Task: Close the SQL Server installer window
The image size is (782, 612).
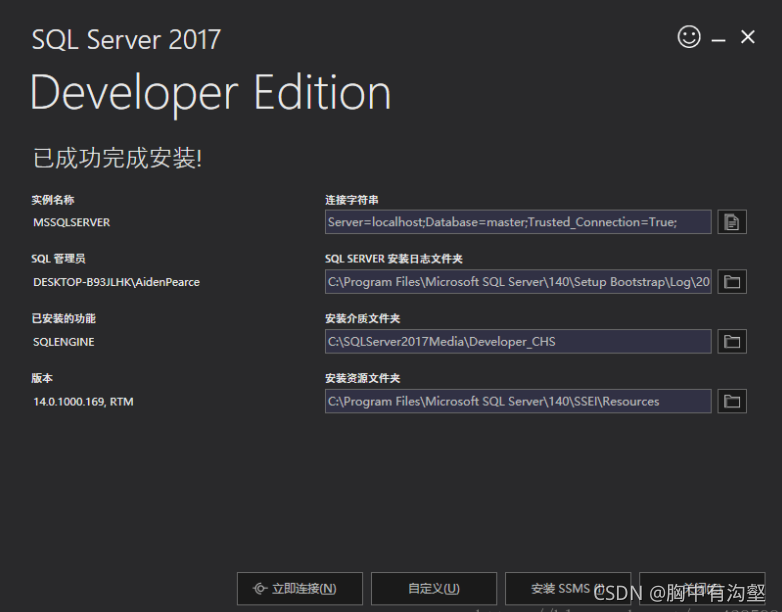Action: [x=748, y=37]
